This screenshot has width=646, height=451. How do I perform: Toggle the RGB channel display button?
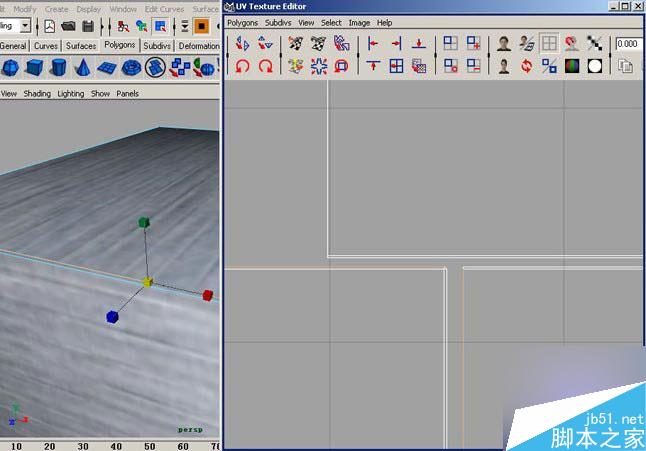tap(572, 66)
